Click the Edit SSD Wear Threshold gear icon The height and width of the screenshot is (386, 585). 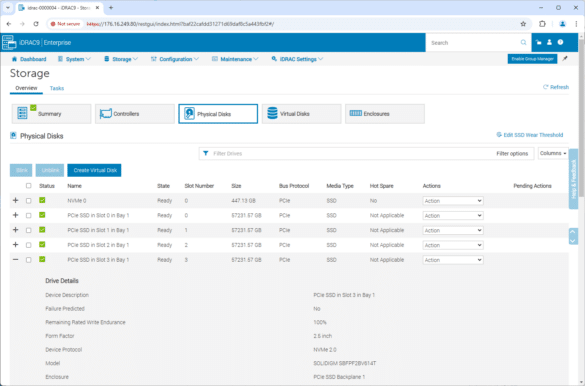(x=499, y=135)
